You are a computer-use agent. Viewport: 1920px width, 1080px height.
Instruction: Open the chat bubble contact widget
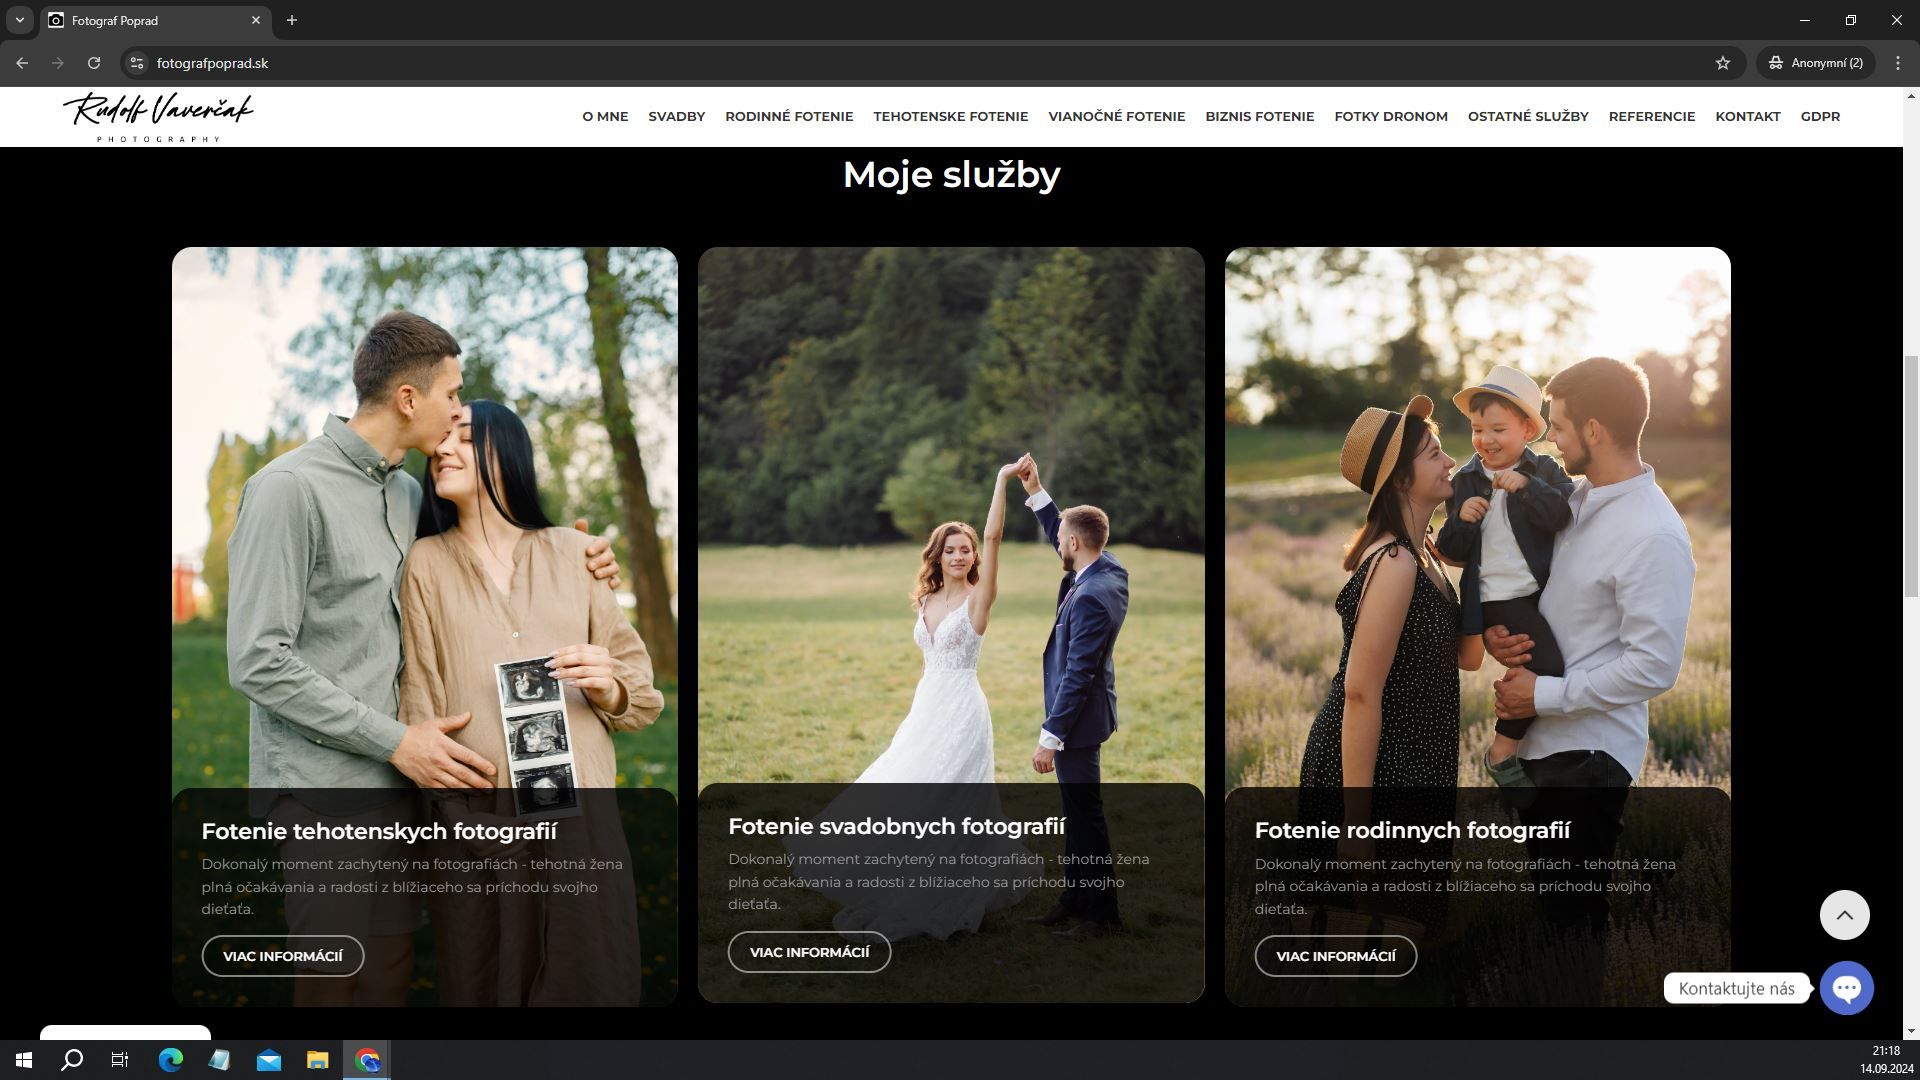pyautogui.click(x=1847, y=988)
